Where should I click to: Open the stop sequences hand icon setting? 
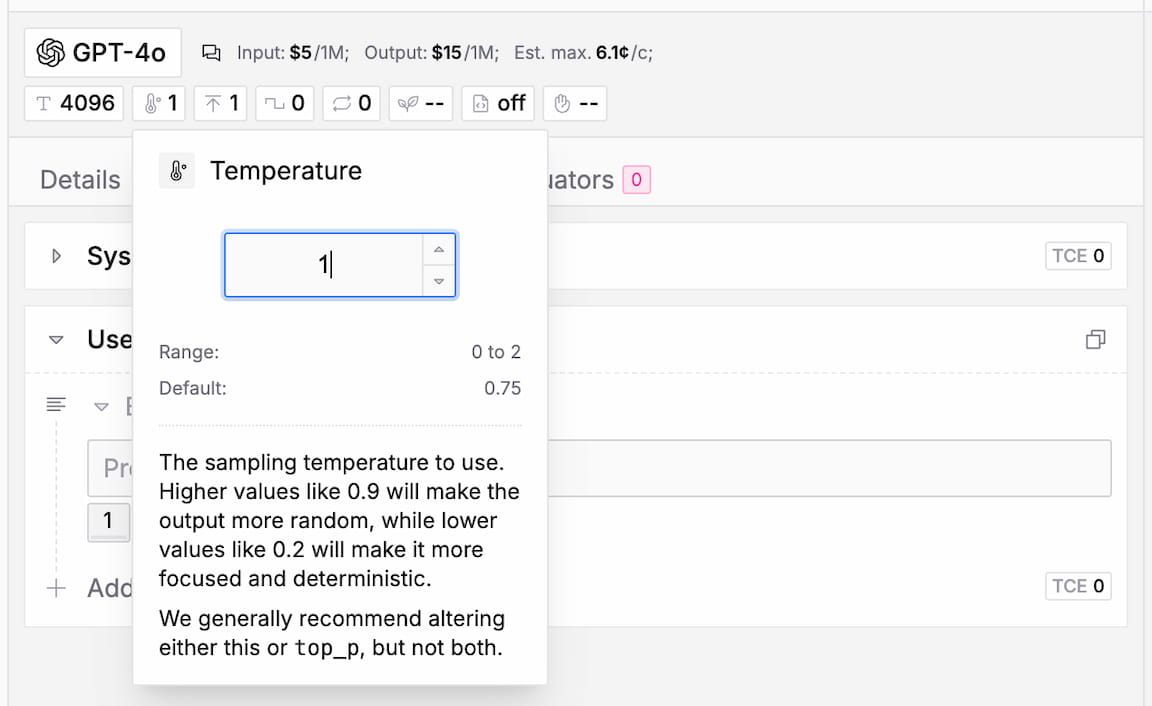[576, 103]
